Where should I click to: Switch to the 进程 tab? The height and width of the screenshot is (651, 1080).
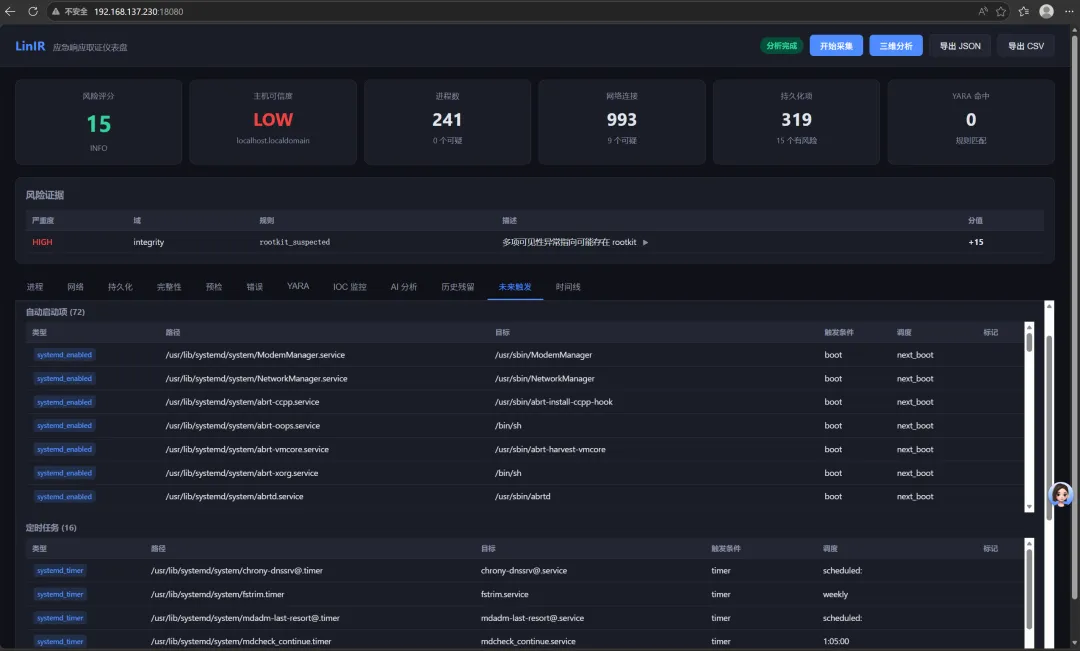(34, 287)
